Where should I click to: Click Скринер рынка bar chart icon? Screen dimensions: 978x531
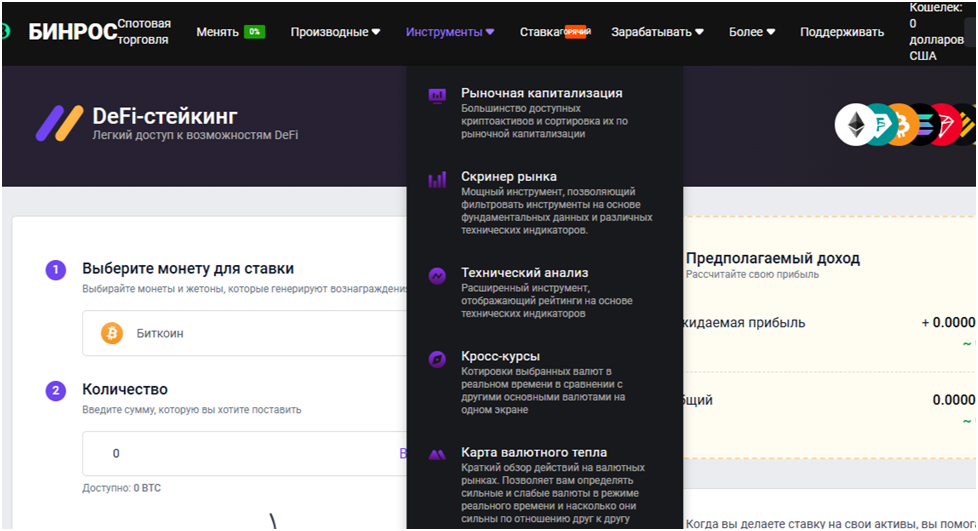click(x=437, y=180)
